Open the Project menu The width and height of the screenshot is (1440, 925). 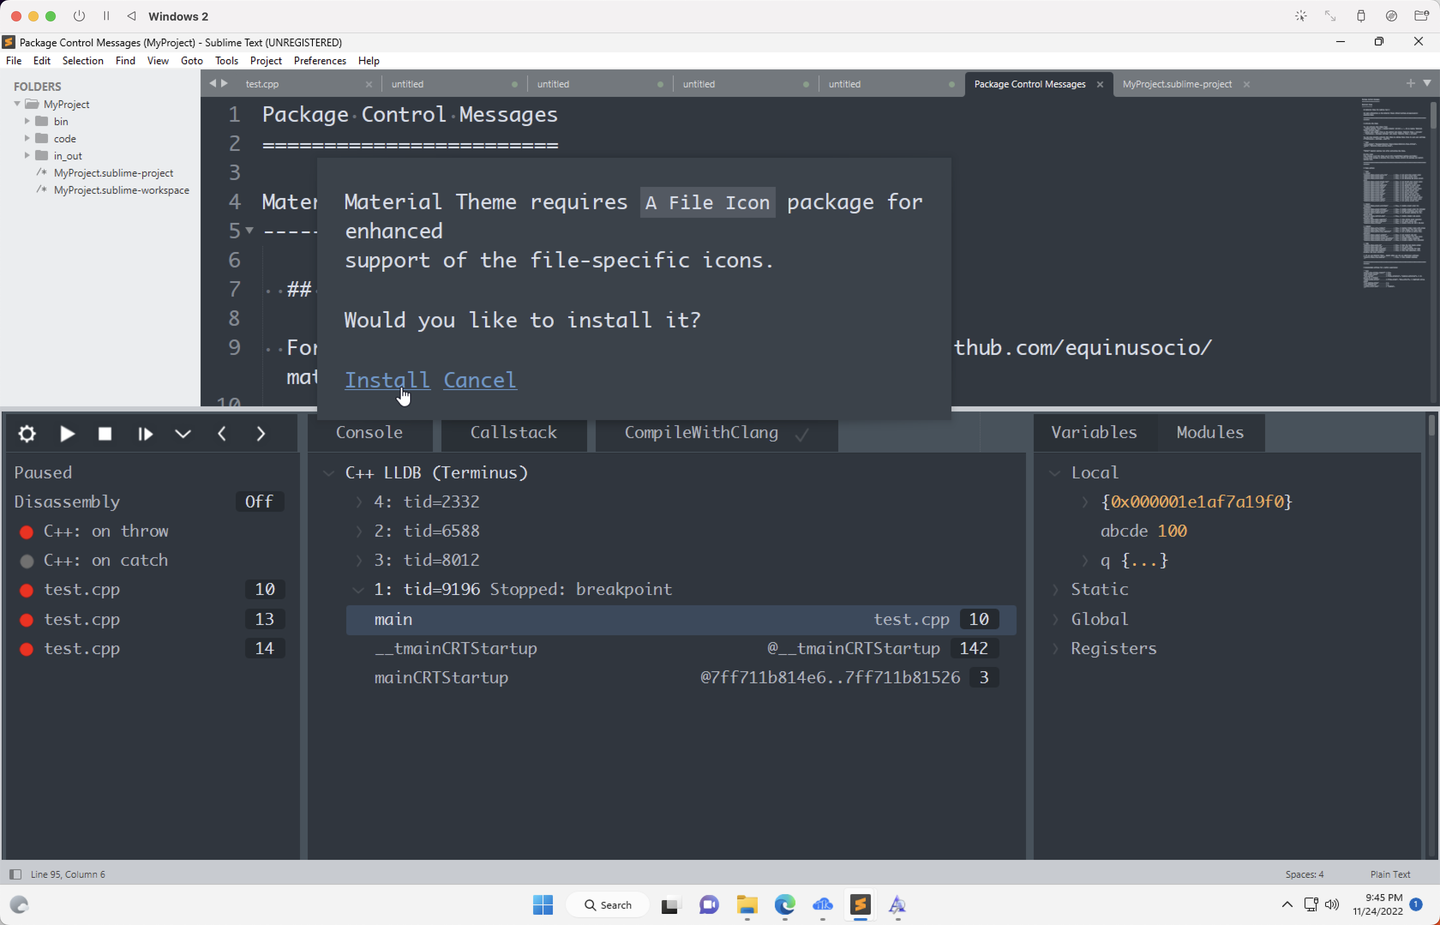(x=266, y=61)
